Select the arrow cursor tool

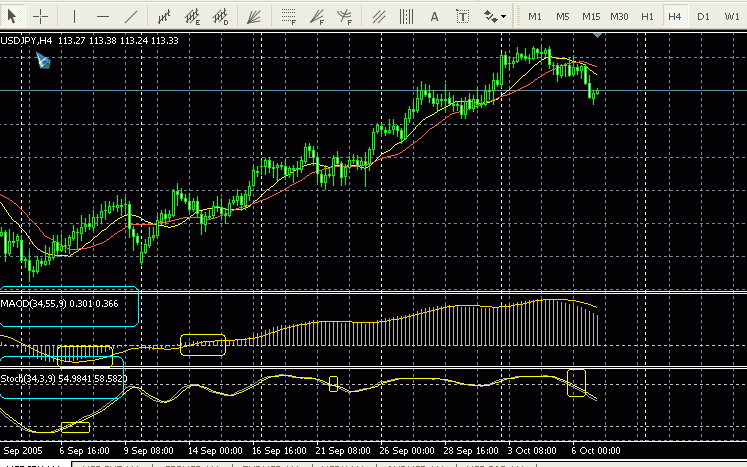point(13,16)
